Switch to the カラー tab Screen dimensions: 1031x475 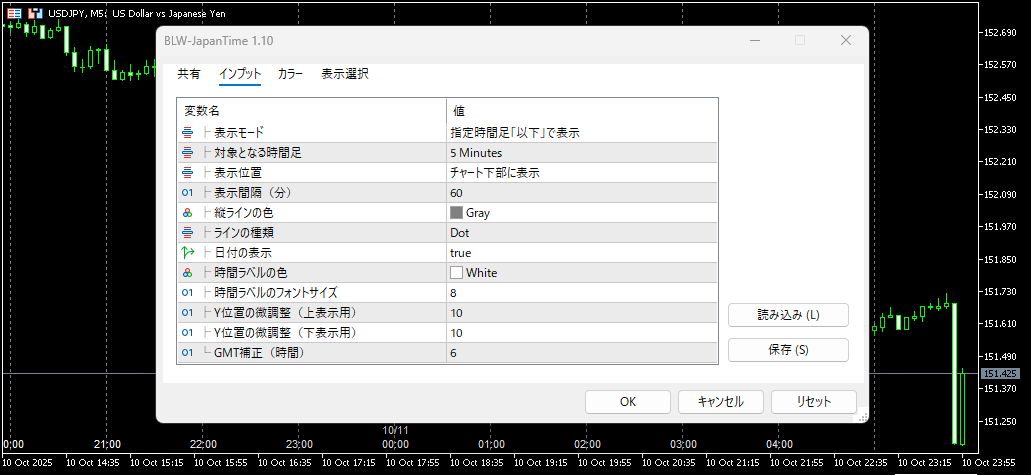[291, 74]
